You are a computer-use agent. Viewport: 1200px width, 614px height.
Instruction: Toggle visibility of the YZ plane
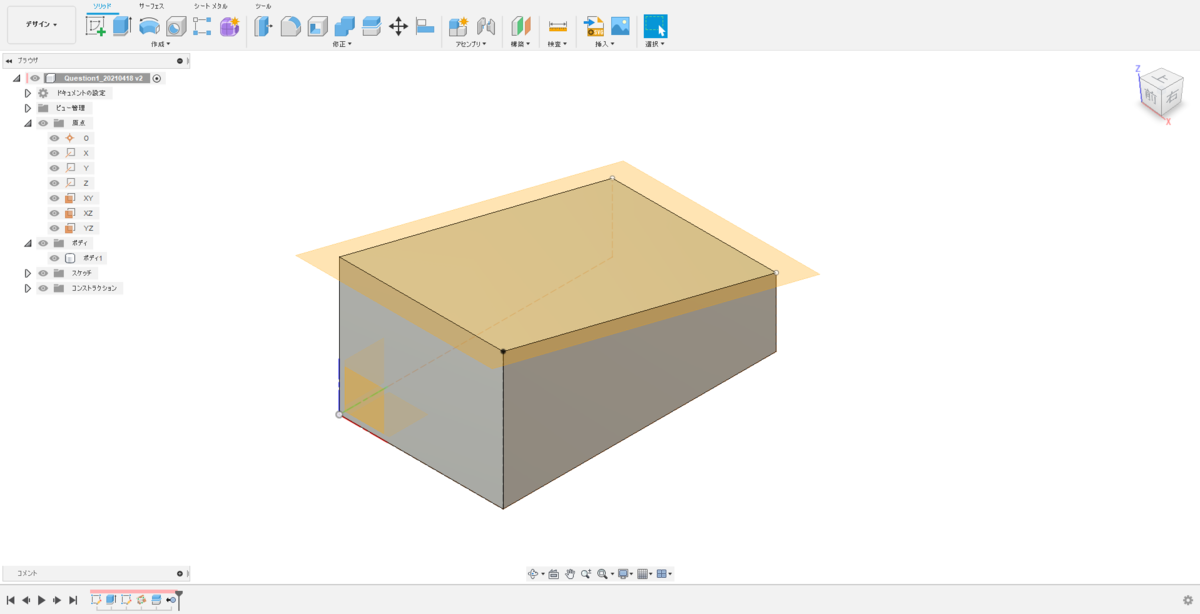click(55, 228)
